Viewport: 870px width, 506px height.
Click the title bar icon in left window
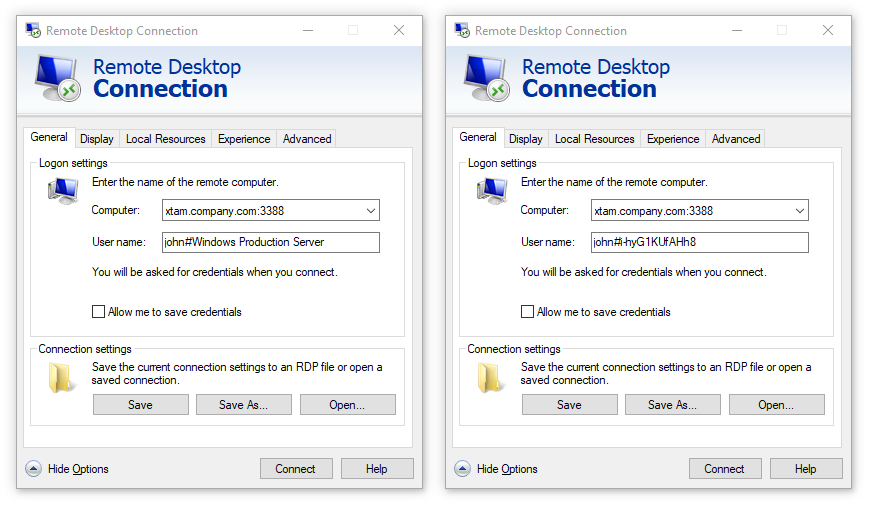[x=33, y=31]
